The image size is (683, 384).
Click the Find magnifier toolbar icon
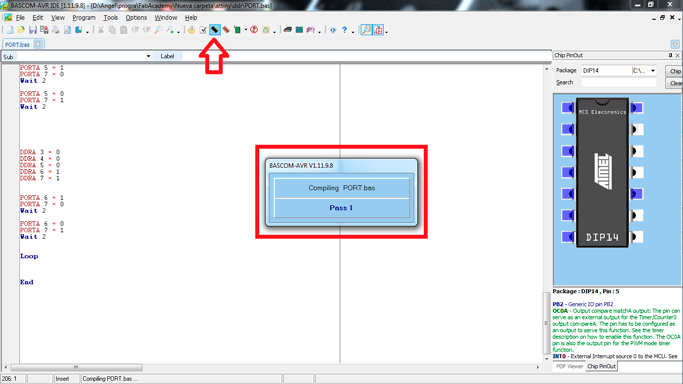click(x=159, y=30)
